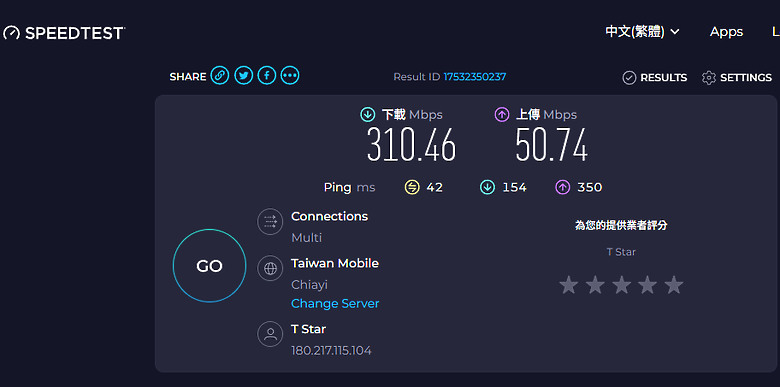Open more share options ellipsis icon
The image size is (780, 387).
pyautogui.click(x=290, y=76)
